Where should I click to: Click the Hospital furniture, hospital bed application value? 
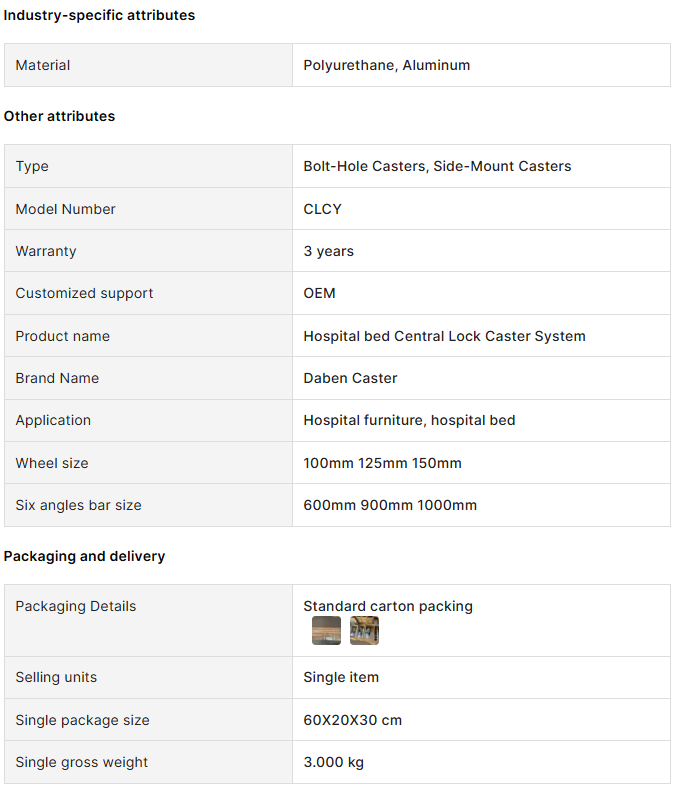[x=409, y=420]
